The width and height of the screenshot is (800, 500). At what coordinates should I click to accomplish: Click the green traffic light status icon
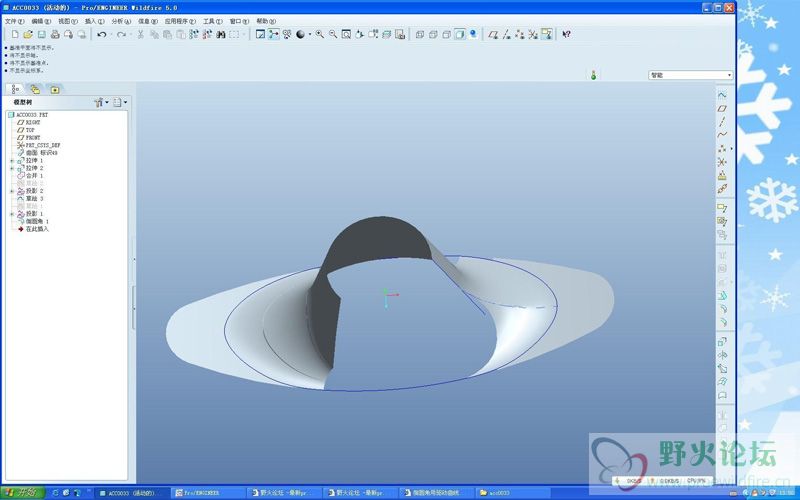click(x=593, y=75)
